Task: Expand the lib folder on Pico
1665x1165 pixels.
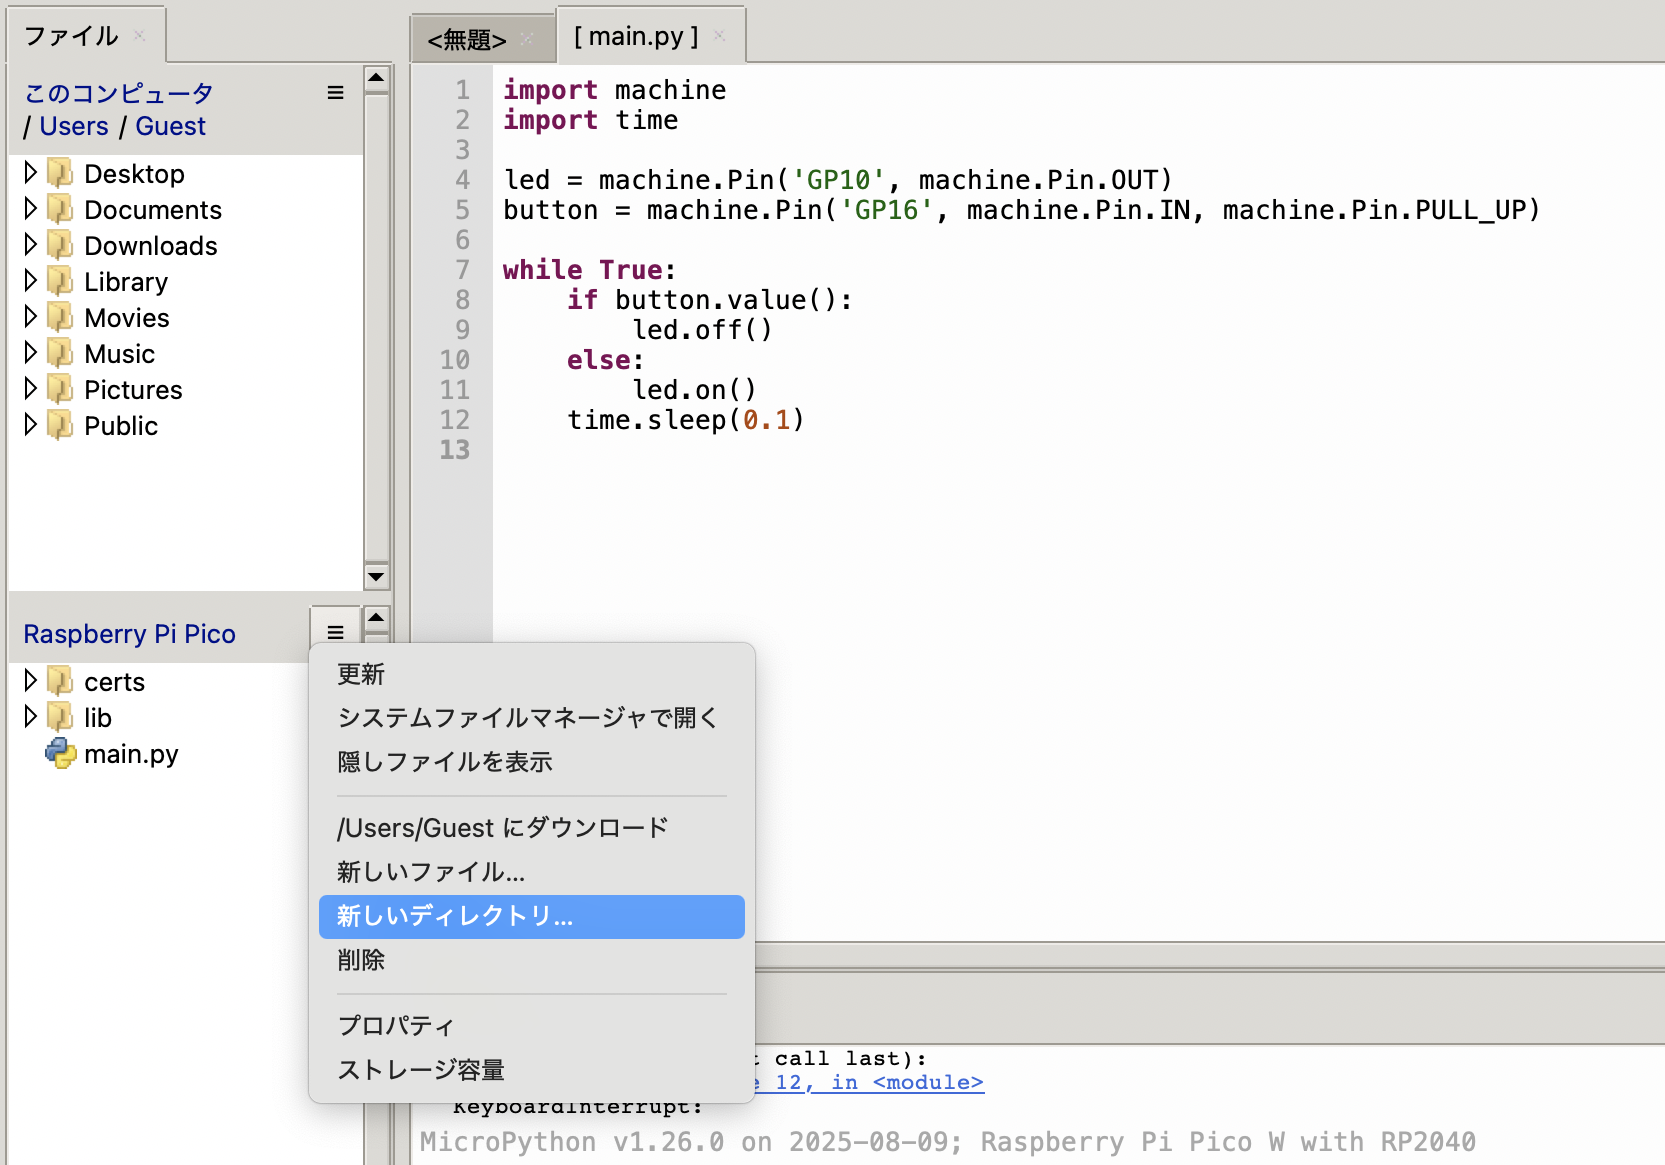Action: [x=30, y=717]
